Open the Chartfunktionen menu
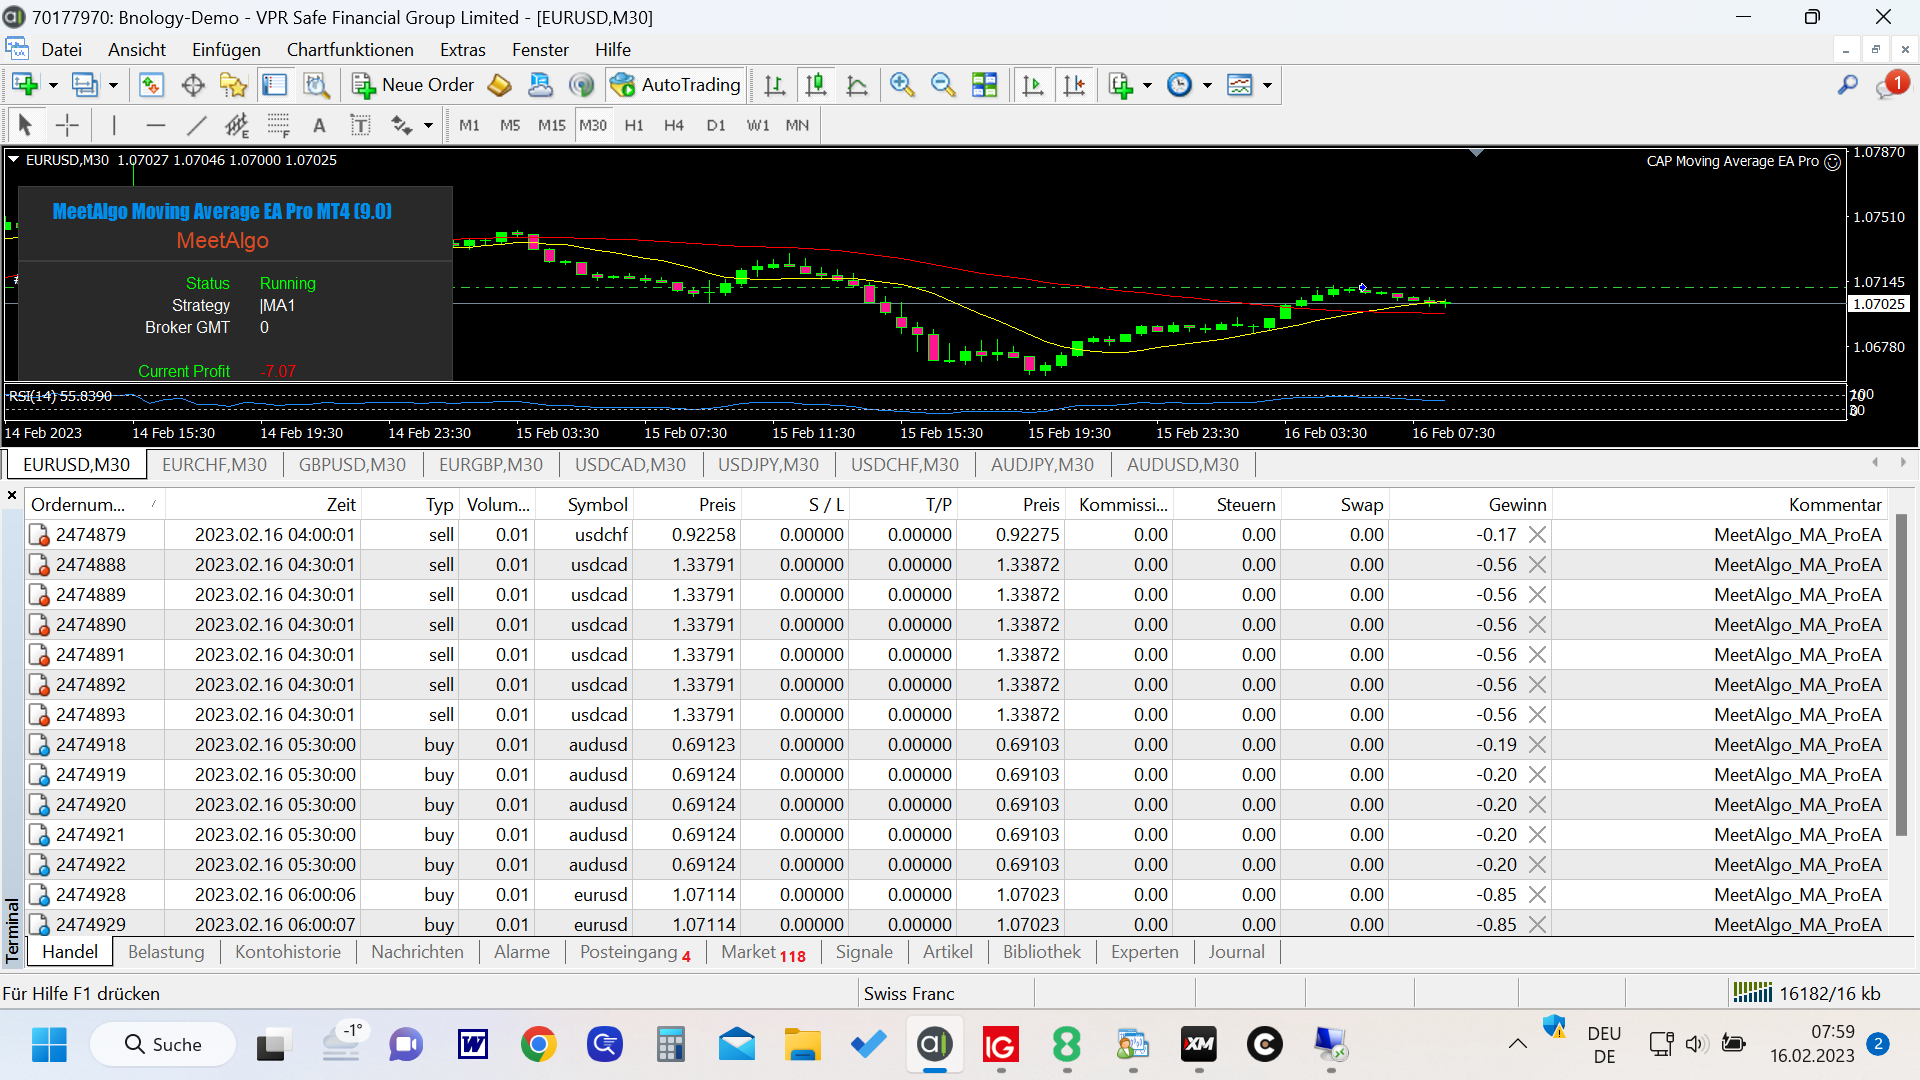Viewport: 1920px width, 1080px height. tap(350, 49)
